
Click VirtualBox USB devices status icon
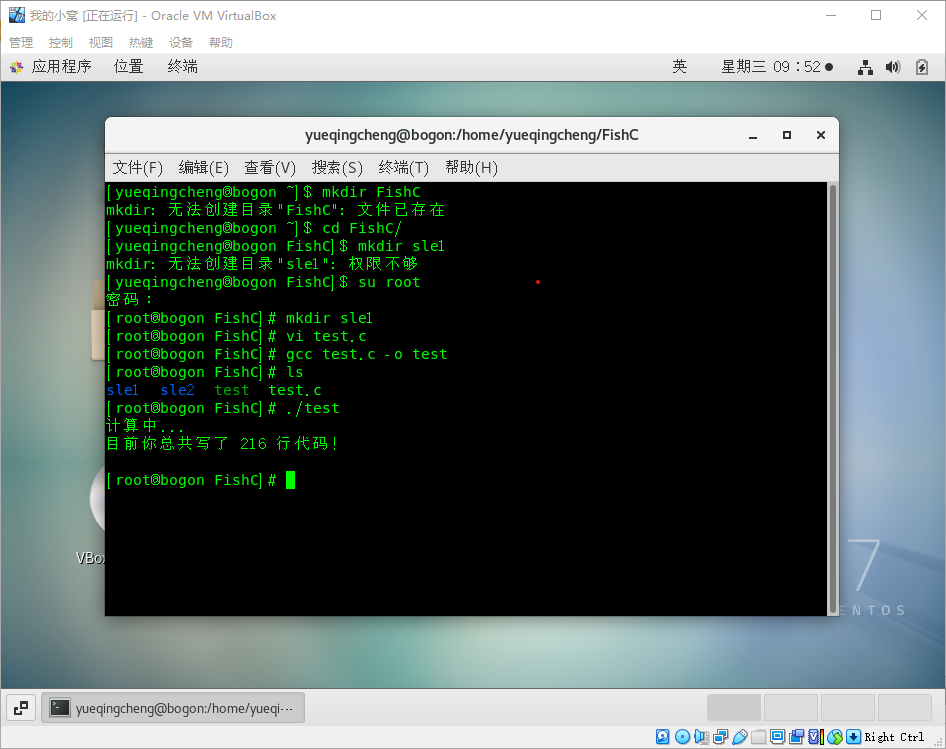(740, 737)
